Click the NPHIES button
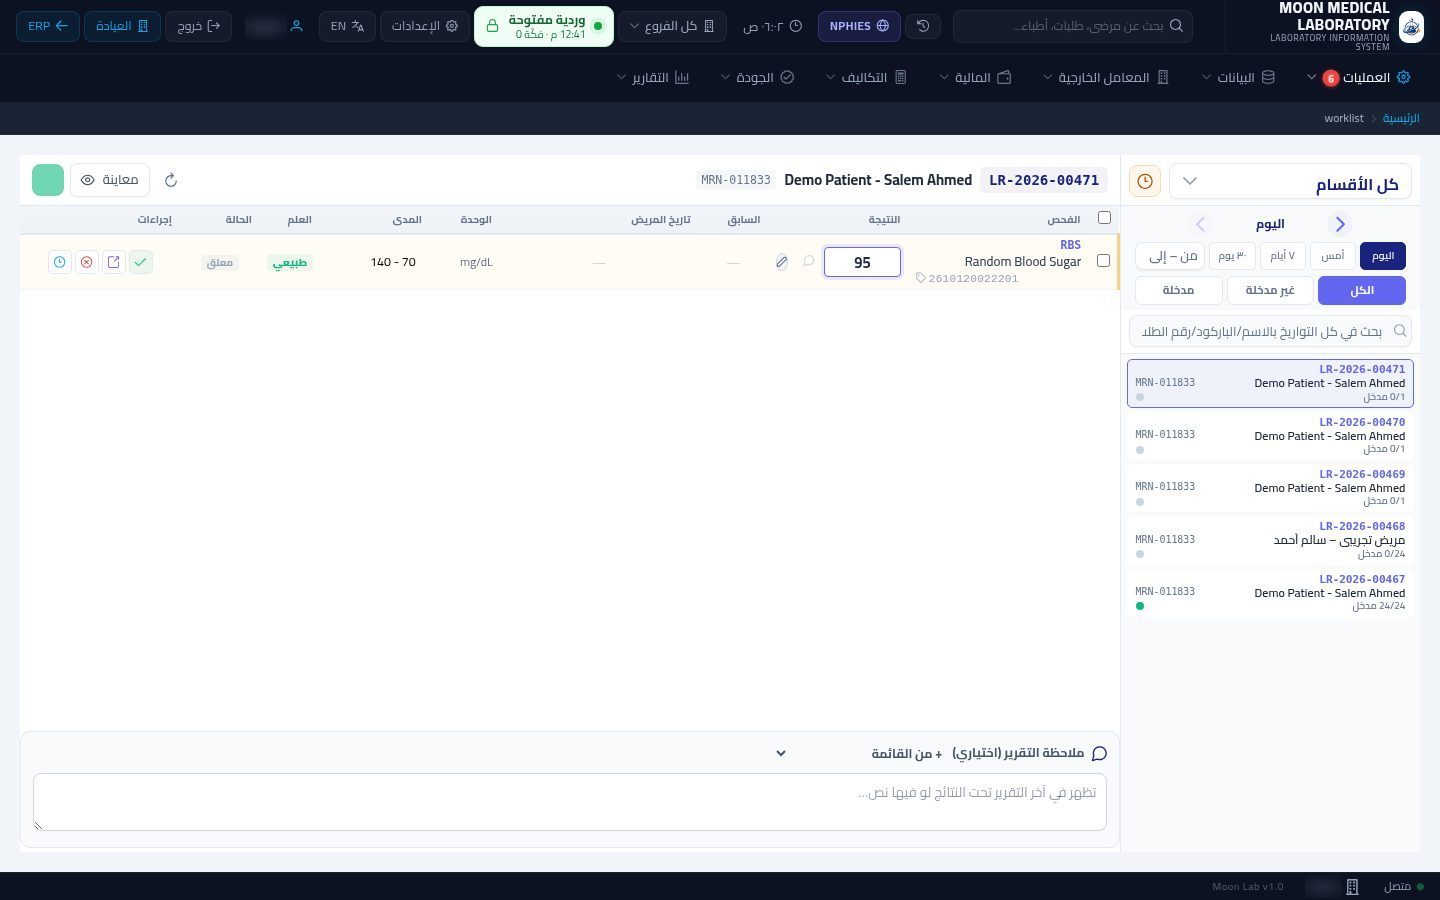The image size is (1440, 900). 859,26
